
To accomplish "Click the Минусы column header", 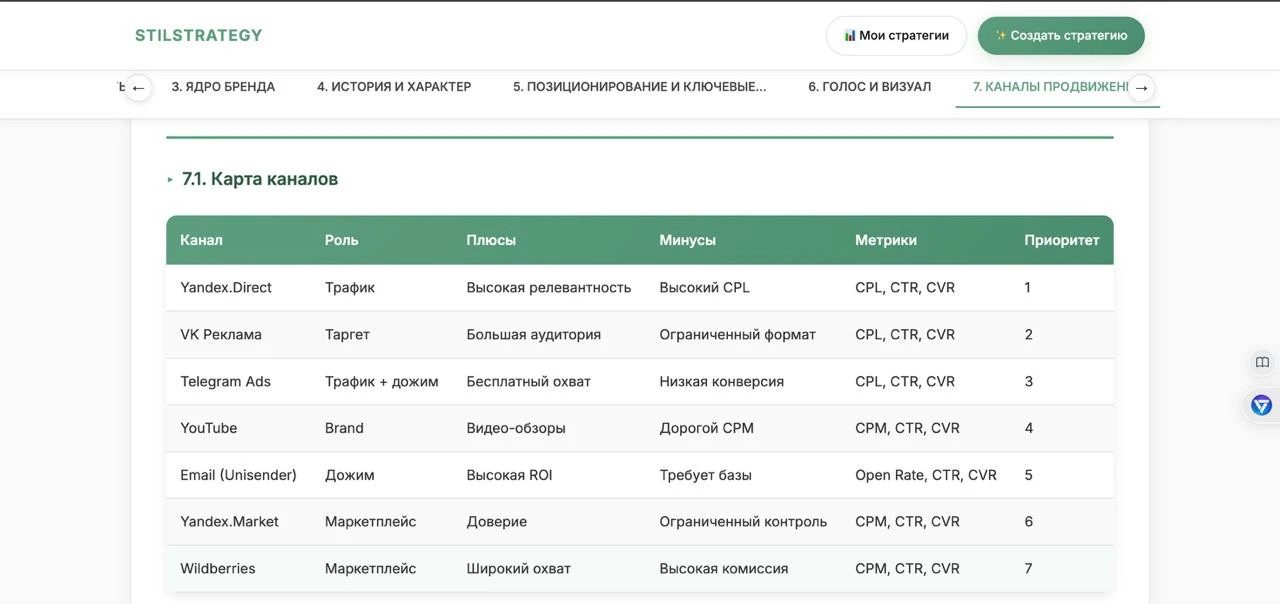I will tap(687, 240).
